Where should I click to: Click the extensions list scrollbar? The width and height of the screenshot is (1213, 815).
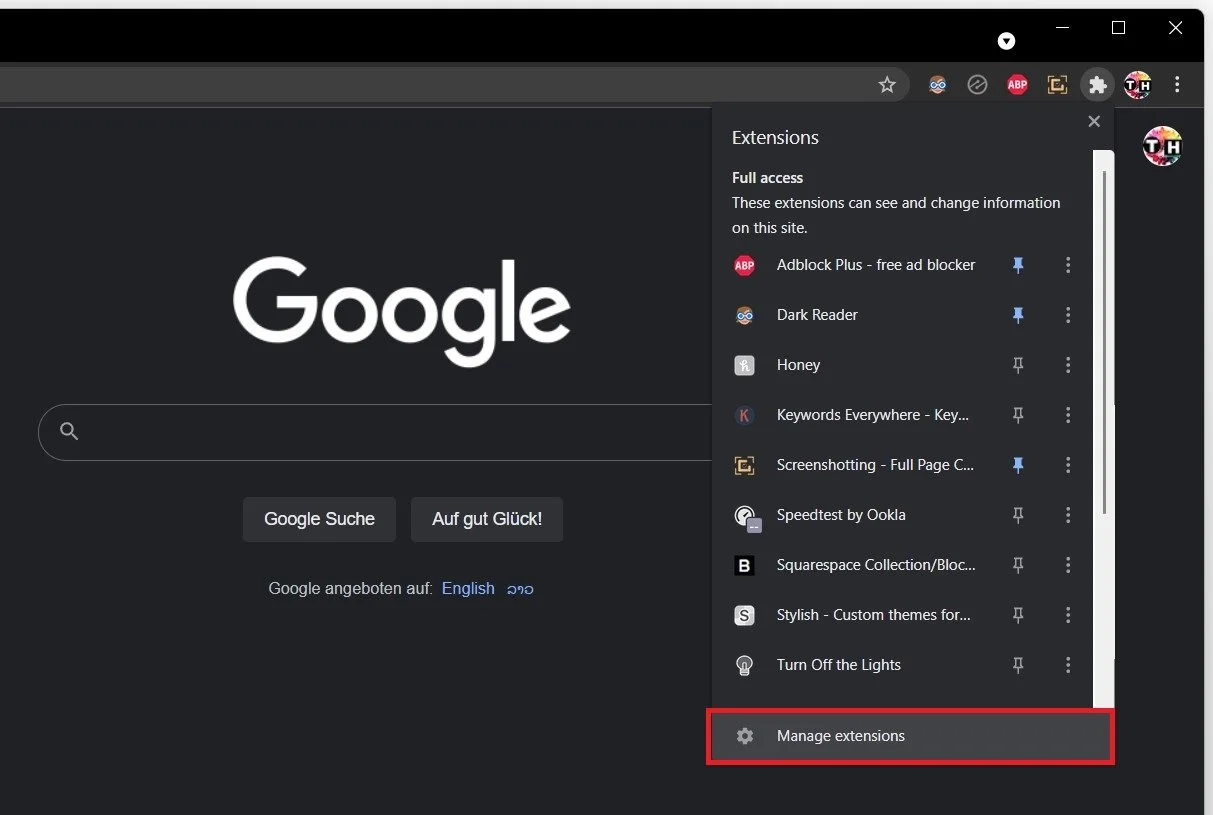tap(1104, 340)
